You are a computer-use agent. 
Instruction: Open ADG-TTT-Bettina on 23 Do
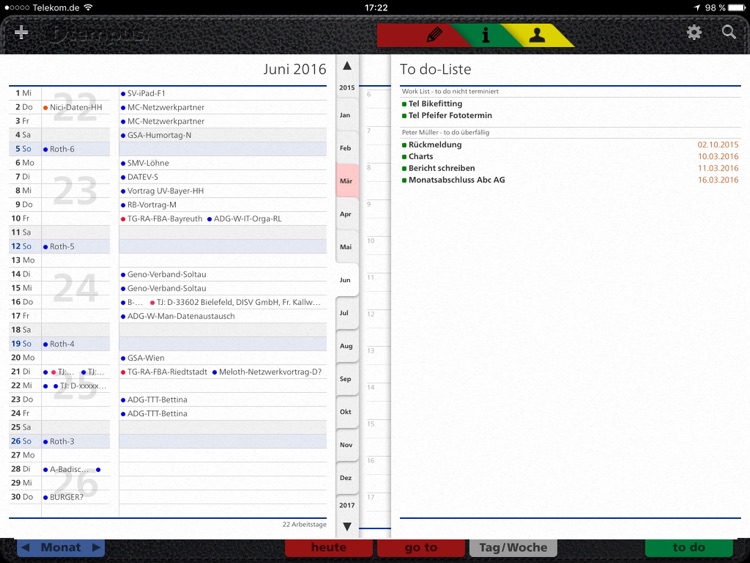(x=154, y=399)
